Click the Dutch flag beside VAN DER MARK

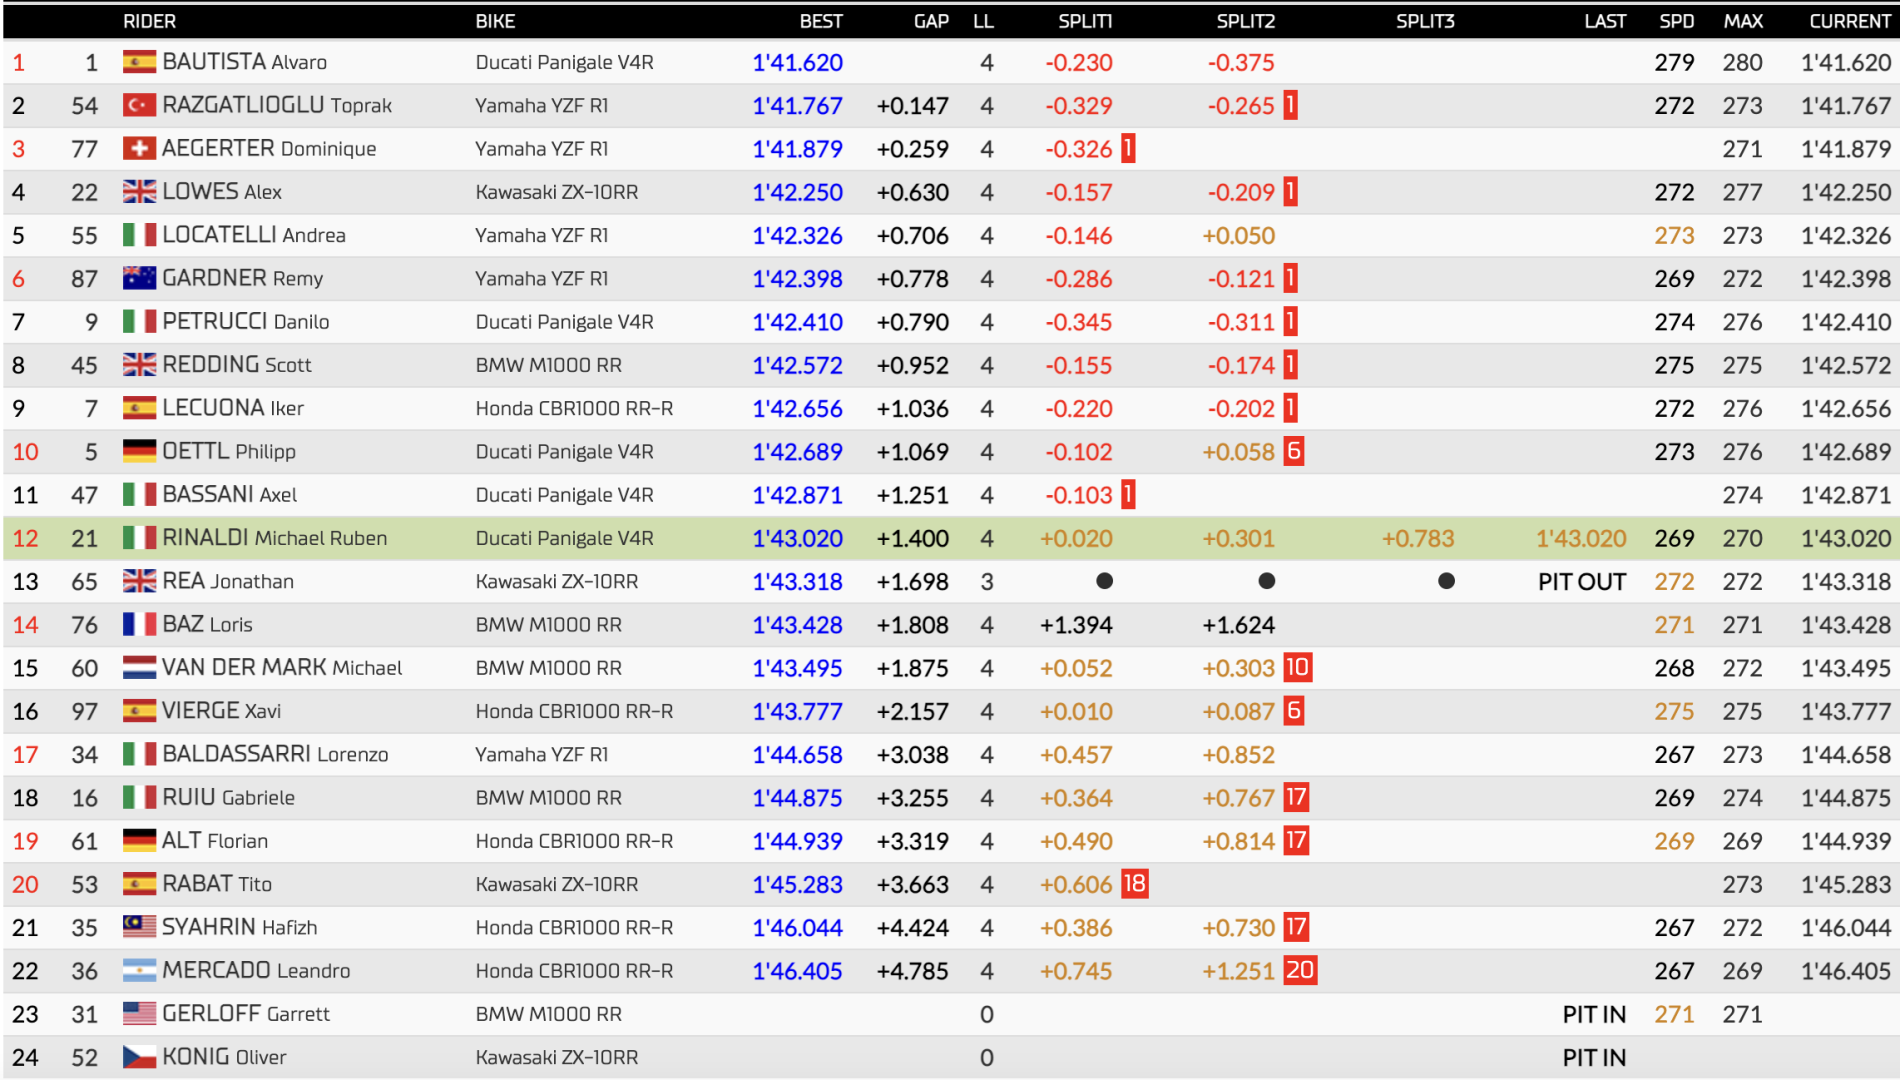[x=139, y=667]
